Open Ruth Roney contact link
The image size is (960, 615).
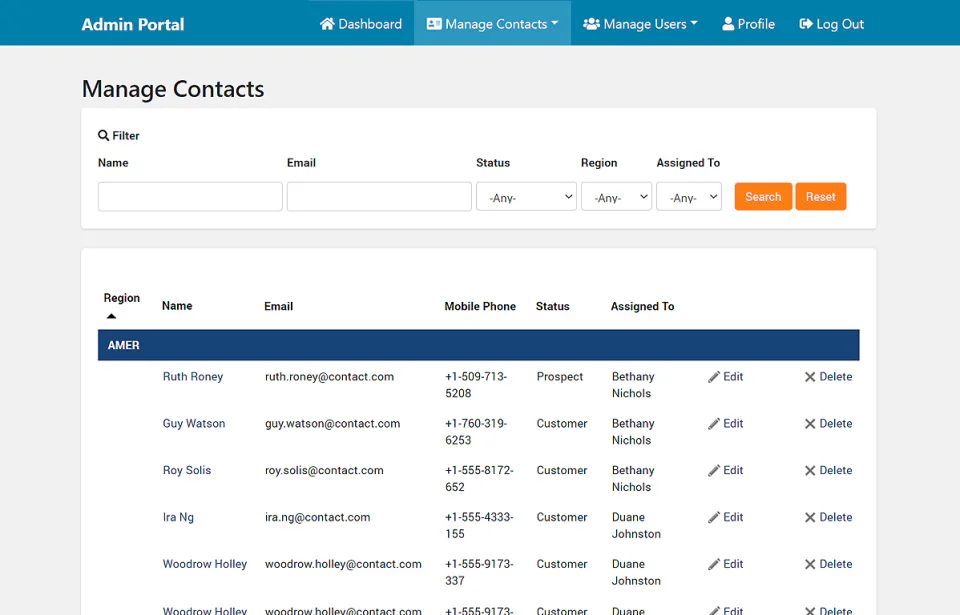[193, 377]
